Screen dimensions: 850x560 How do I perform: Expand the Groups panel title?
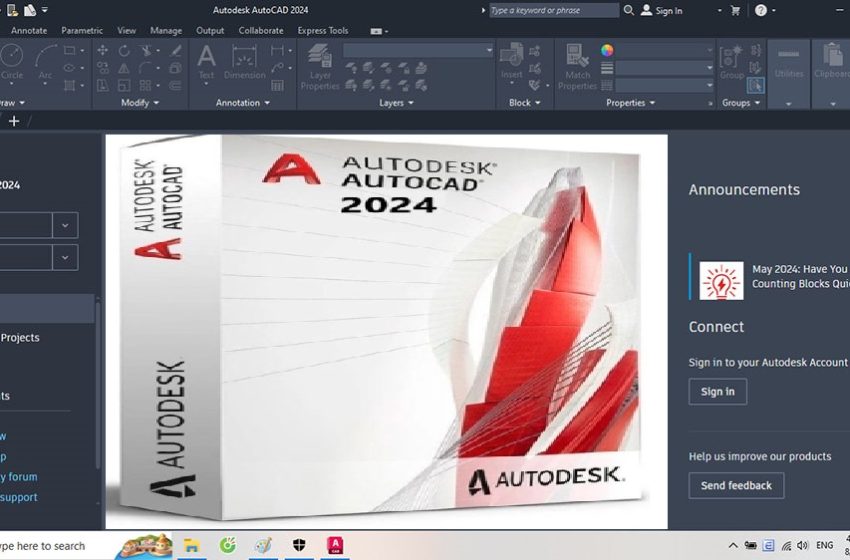740,102
